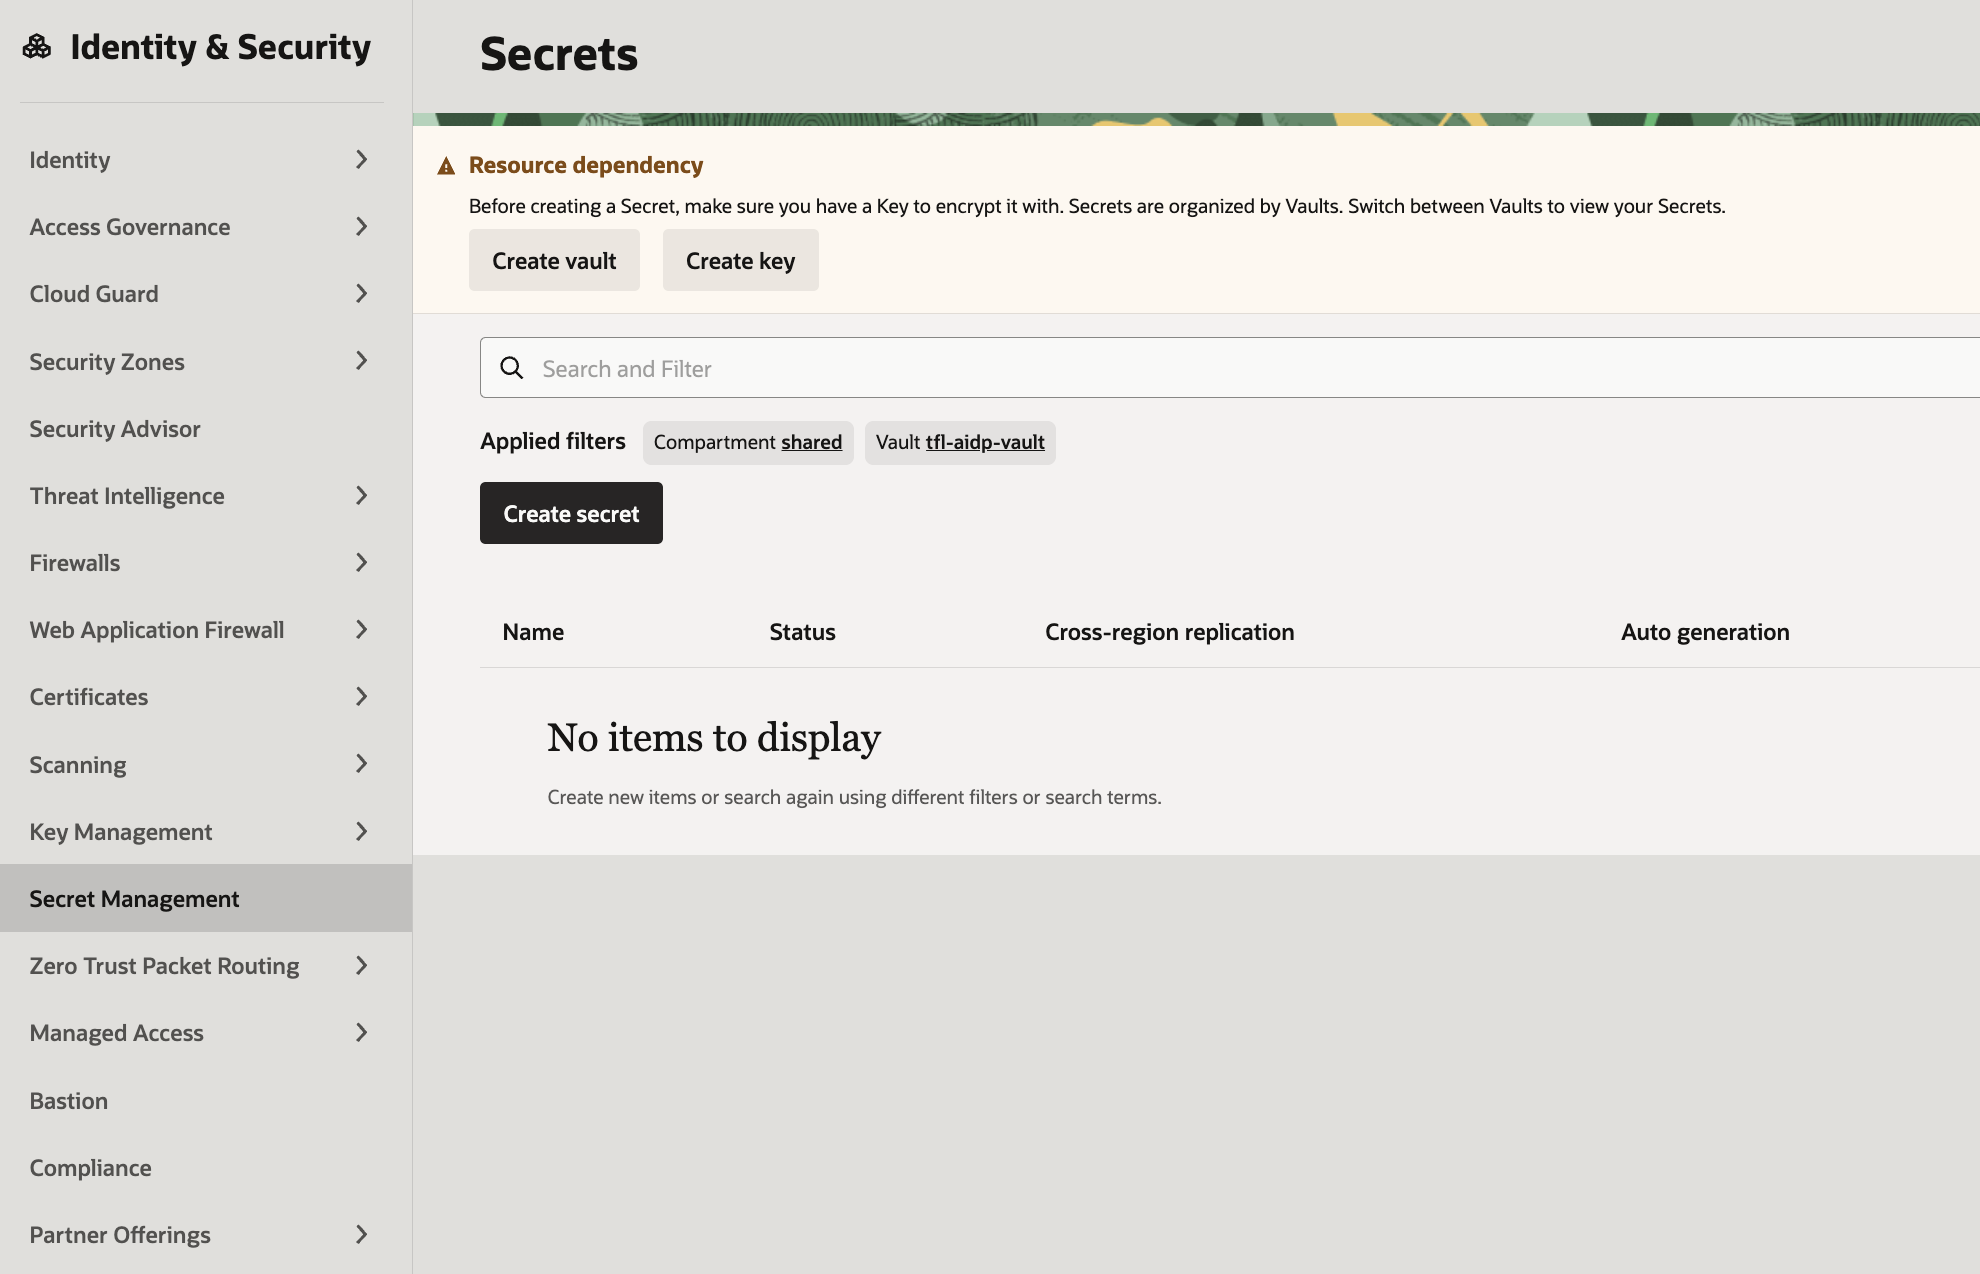
Task: Click the Name column header
Action: pos(533,632)
